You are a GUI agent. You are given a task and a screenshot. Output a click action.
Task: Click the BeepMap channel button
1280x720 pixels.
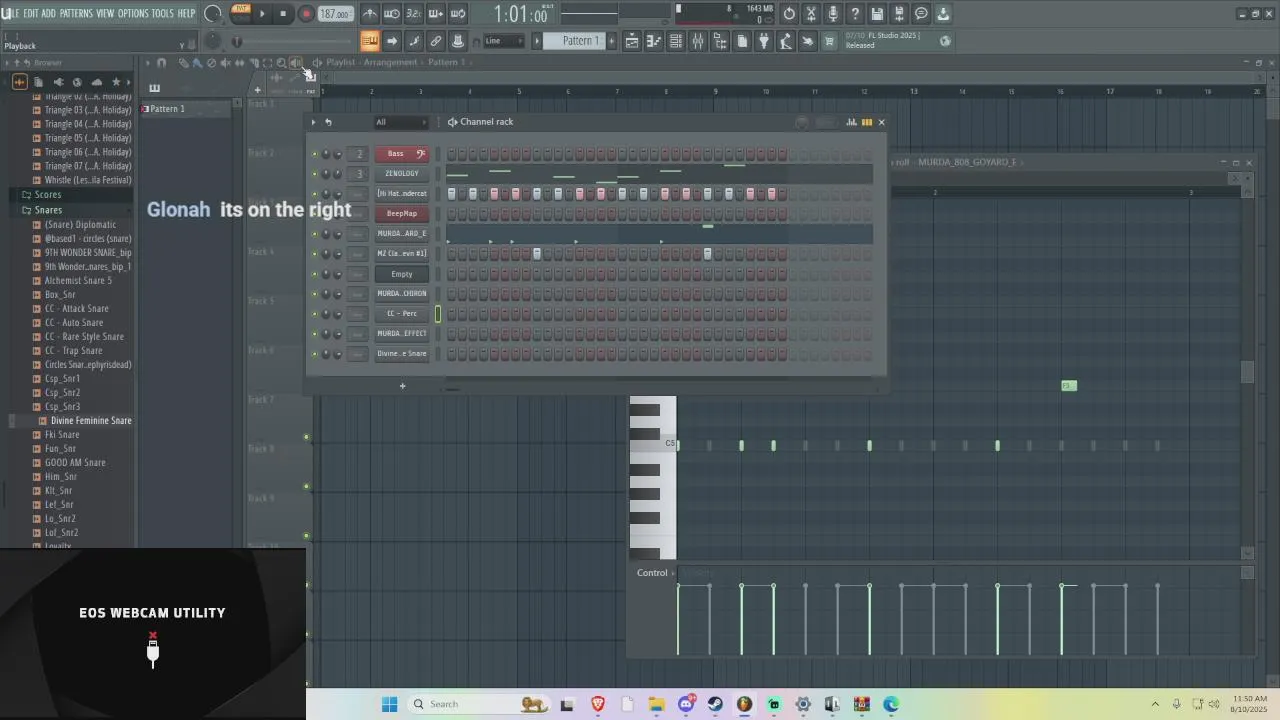click(402, 214)
